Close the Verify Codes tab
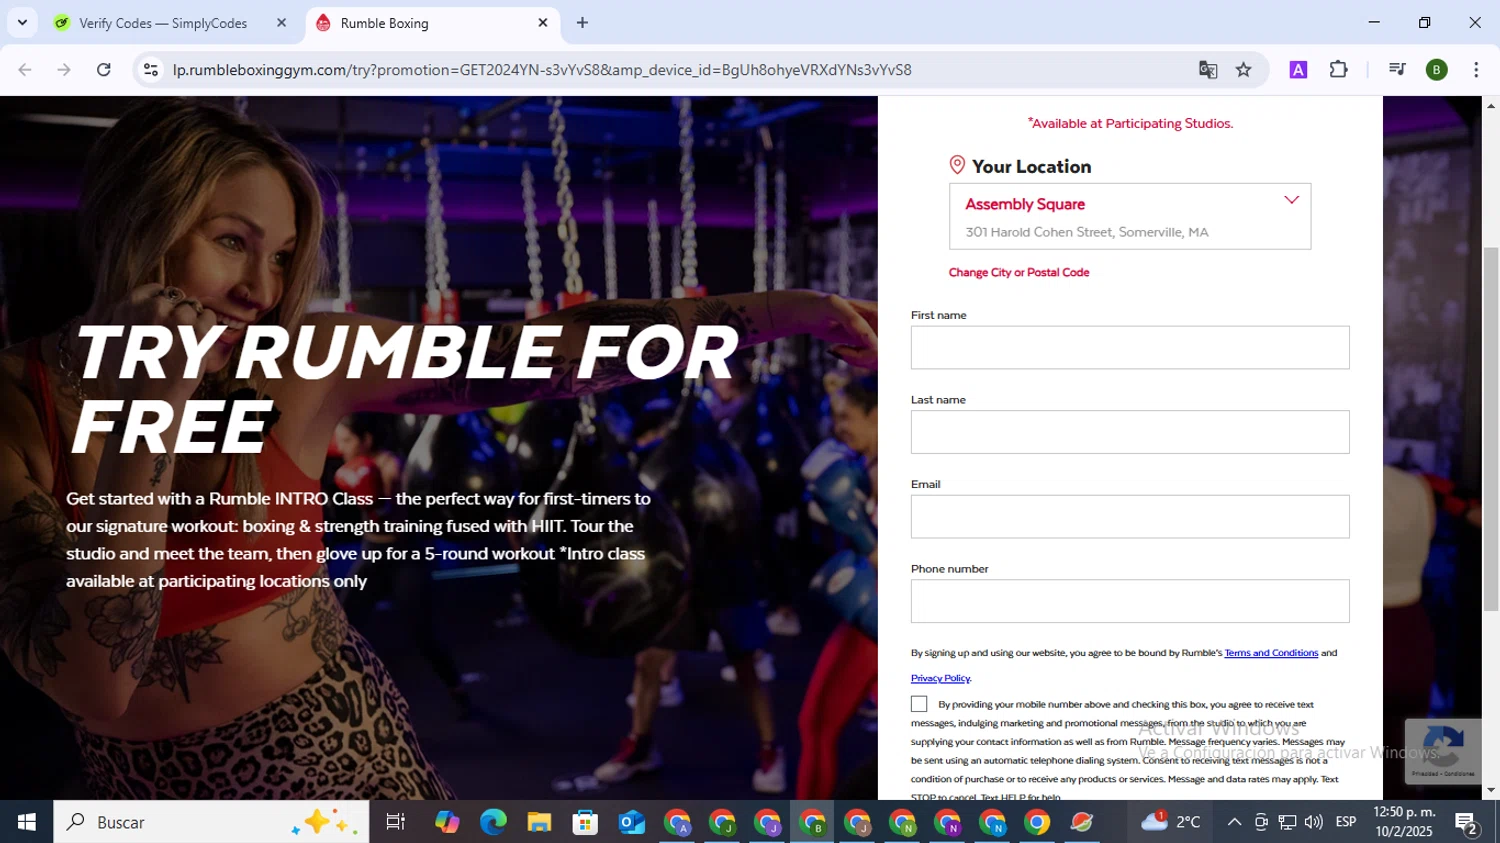Viewport: 1500px width, 843px height. [281, 23]
